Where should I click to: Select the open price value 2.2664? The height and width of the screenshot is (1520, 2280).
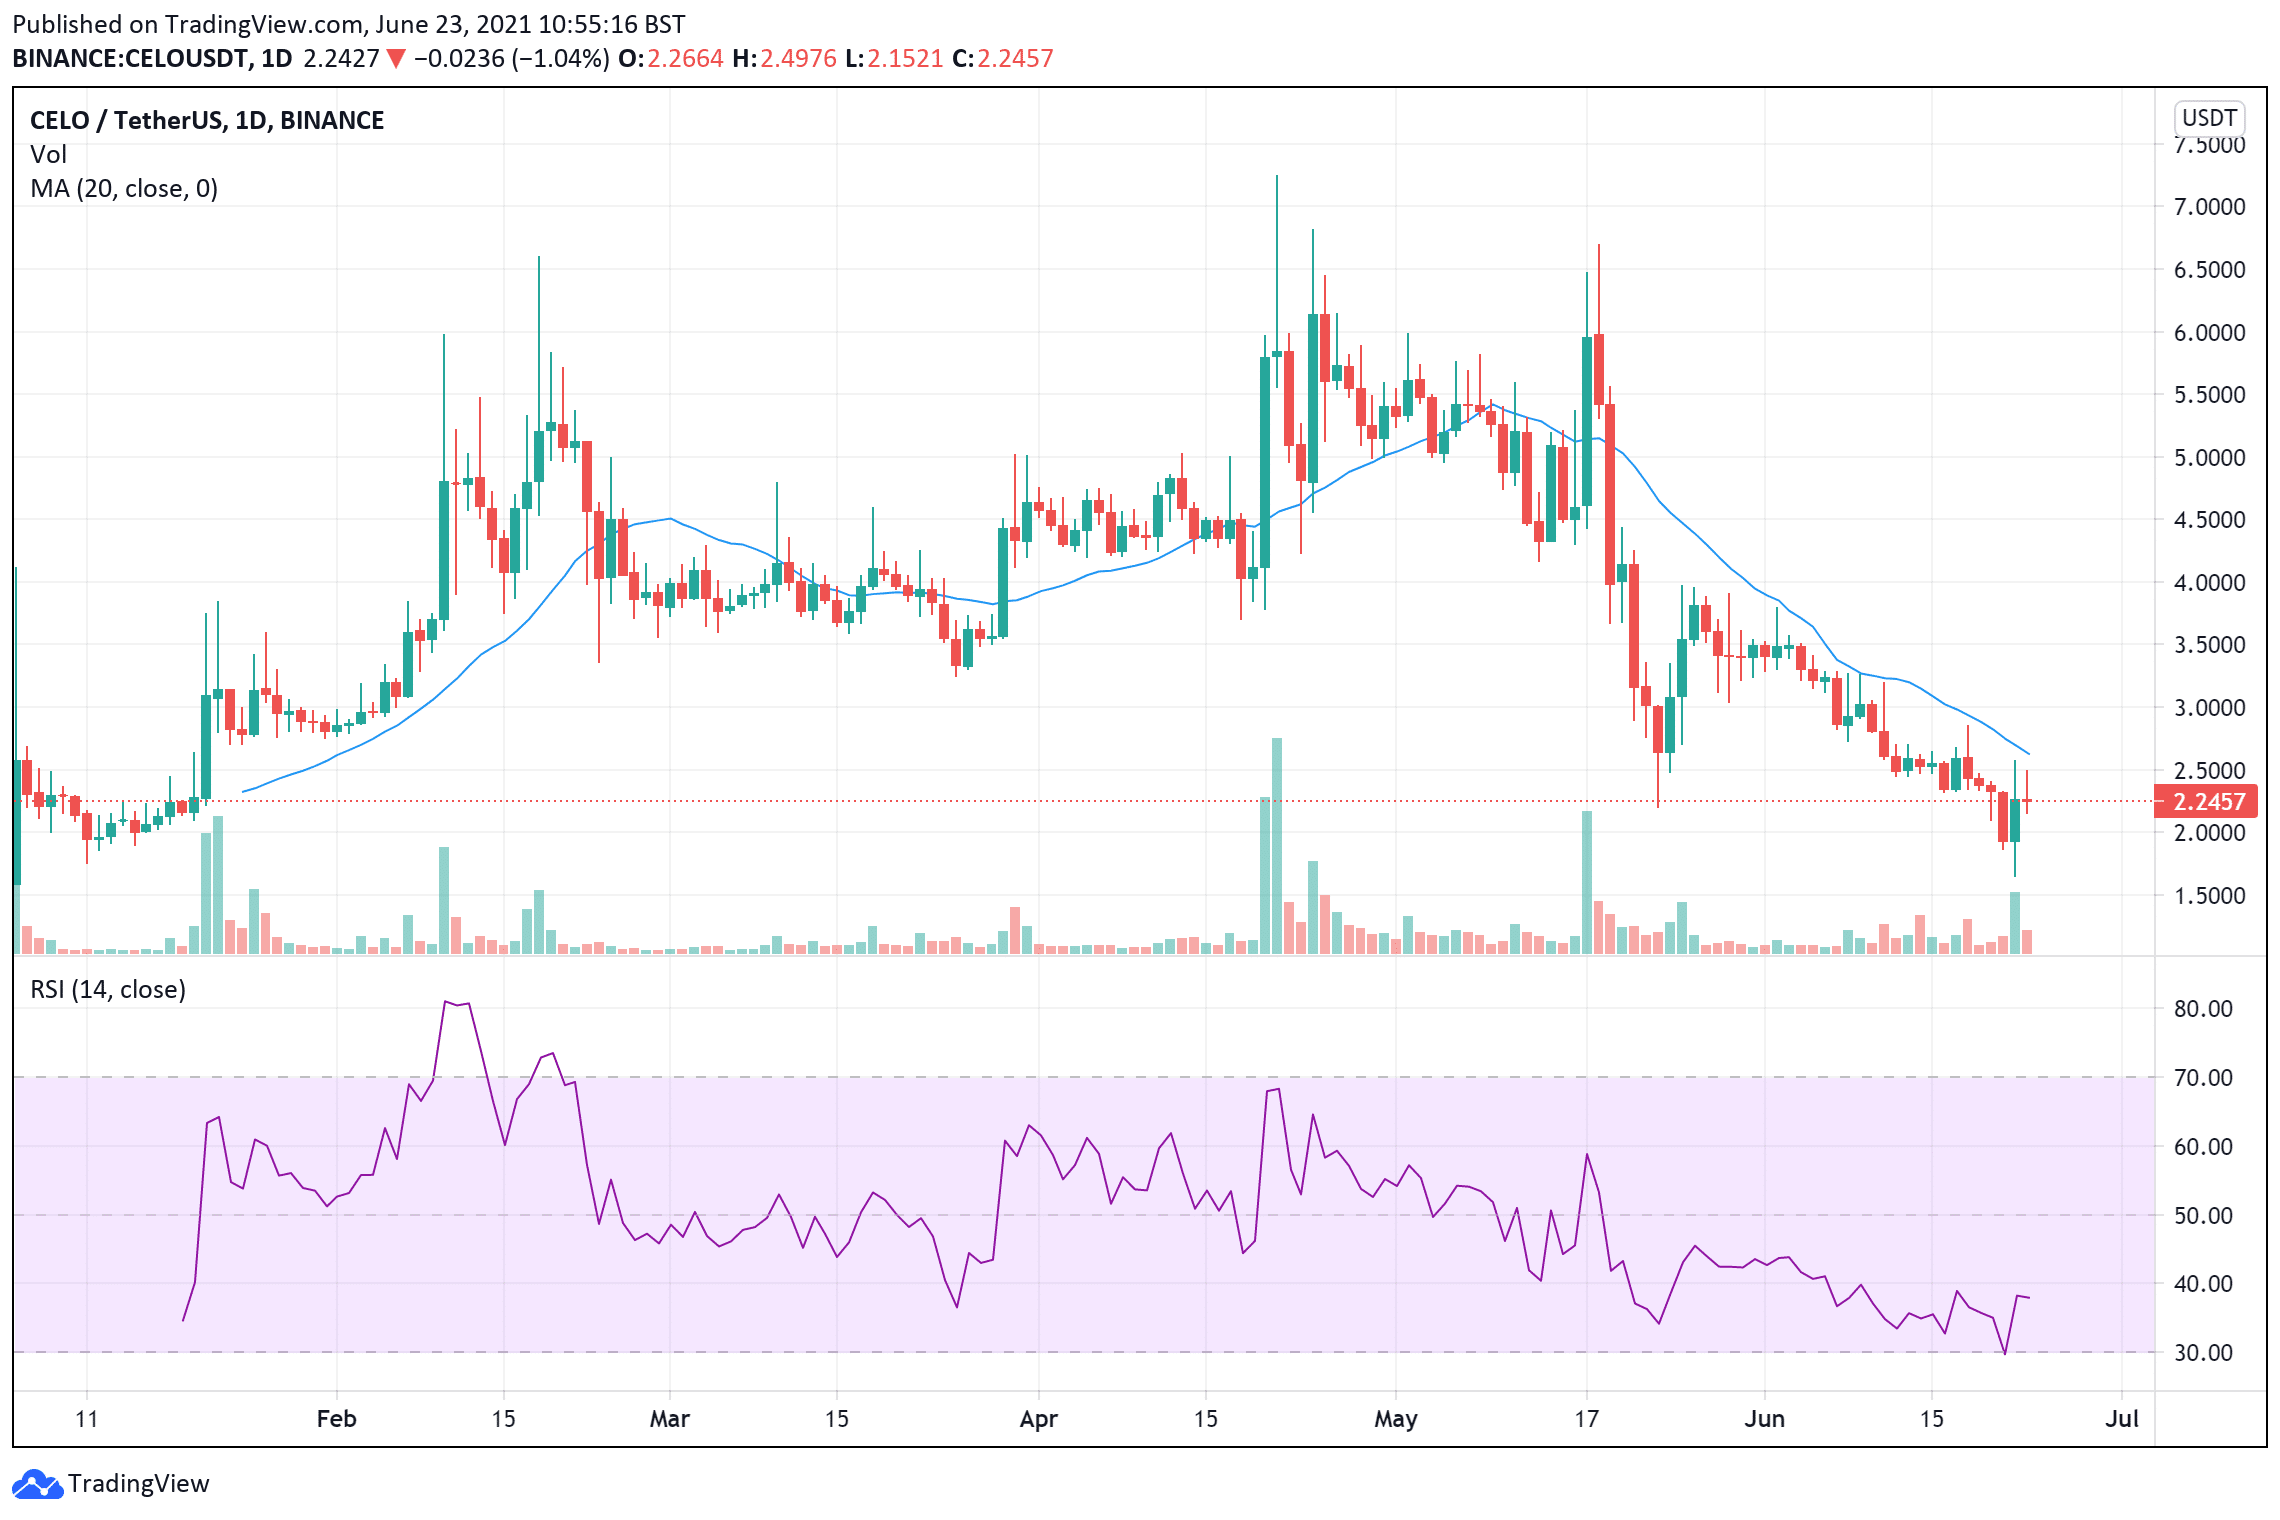click(685, 59)
